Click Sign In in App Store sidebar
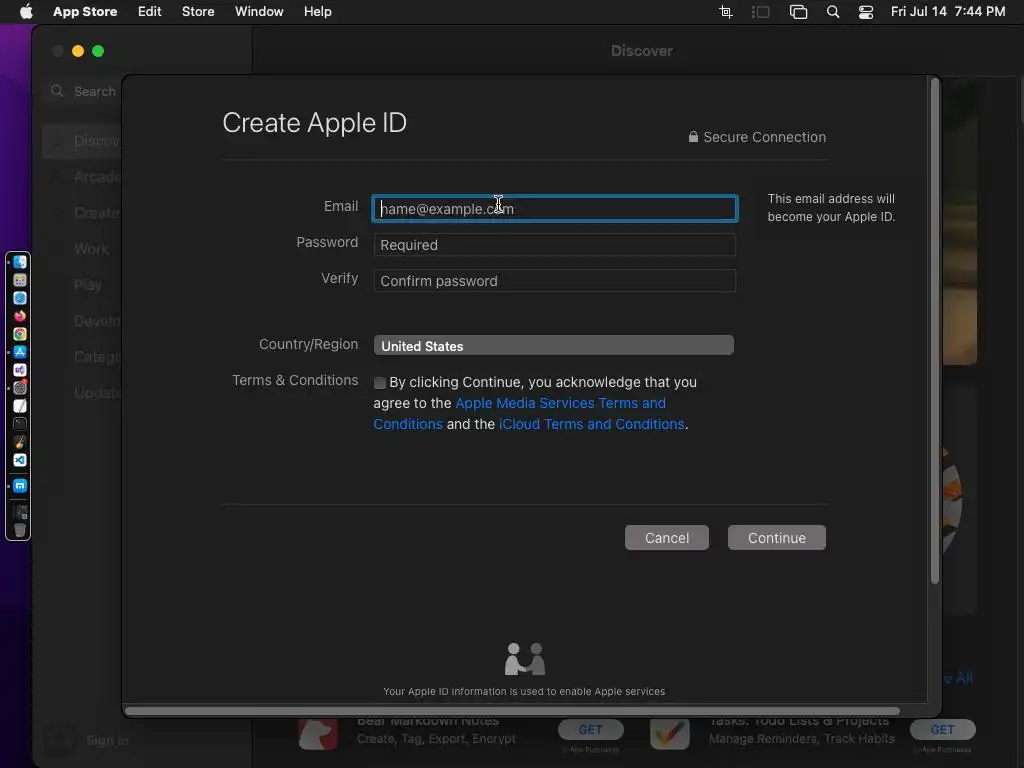The height and width of the screenshot is (768, 1024). 107,740
